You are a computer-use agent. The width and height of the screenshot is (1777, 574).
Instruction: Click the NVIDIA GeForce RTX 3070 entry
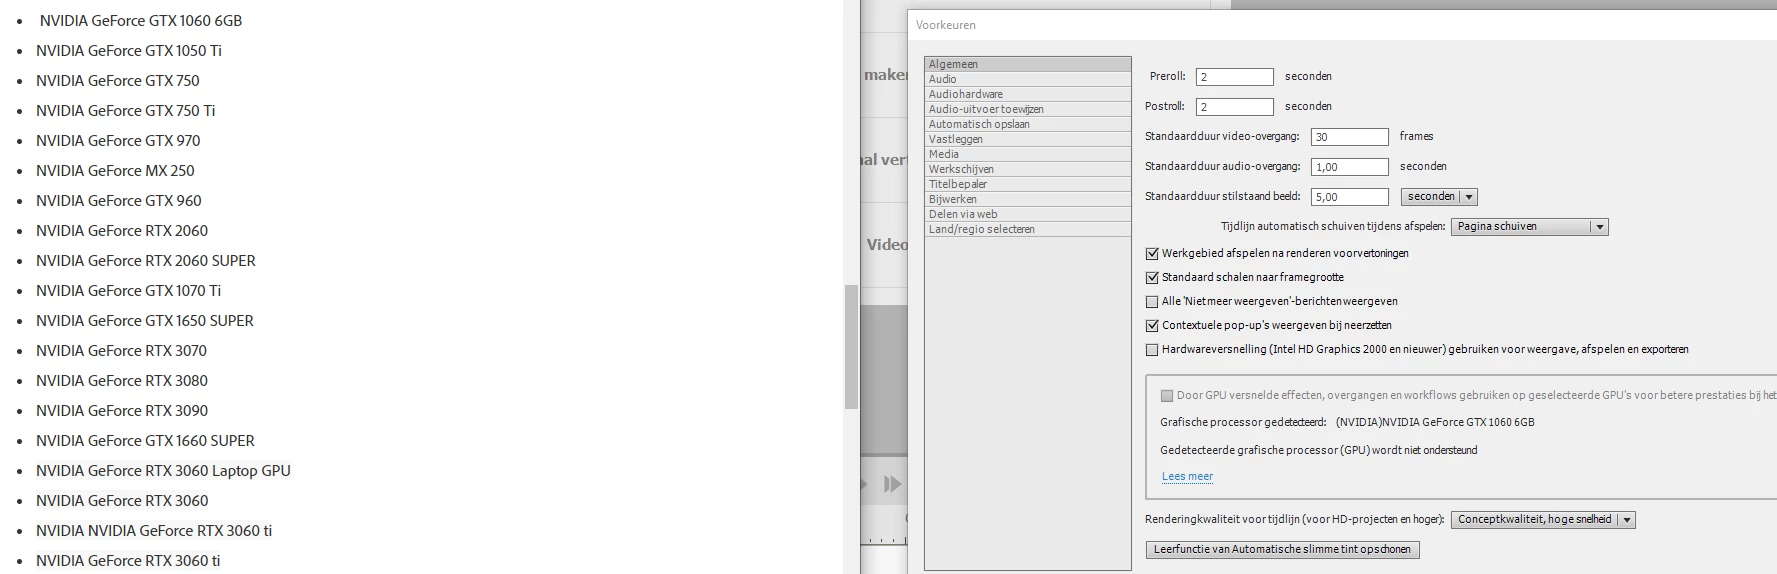tap(122, 350)
